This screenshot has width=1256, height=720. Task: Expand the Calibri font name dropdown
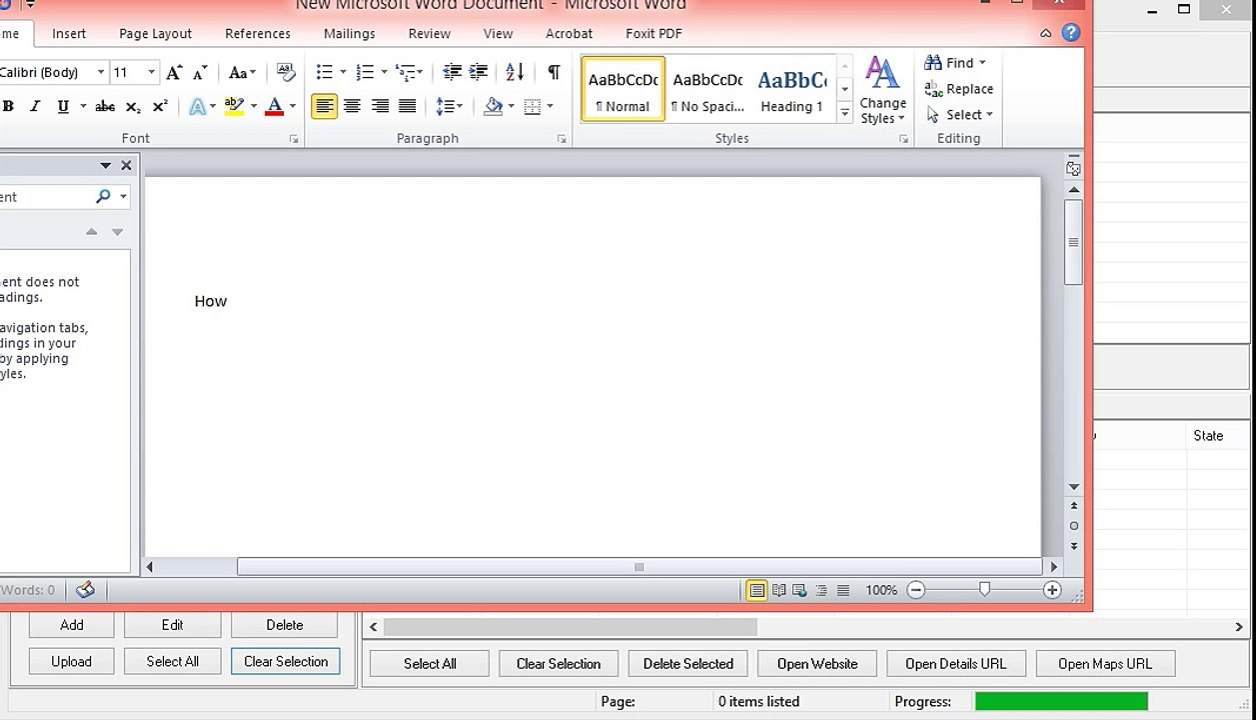point(101,72)
